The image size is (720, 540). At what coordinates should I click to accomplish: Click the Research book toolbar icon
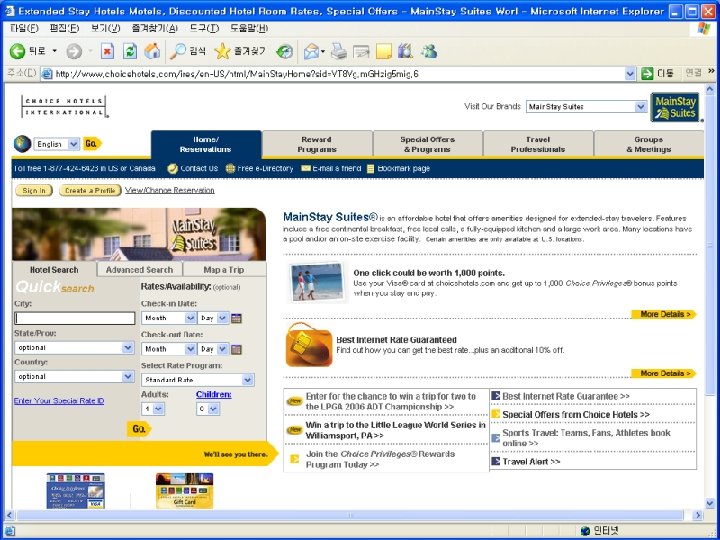click(405, 51)
